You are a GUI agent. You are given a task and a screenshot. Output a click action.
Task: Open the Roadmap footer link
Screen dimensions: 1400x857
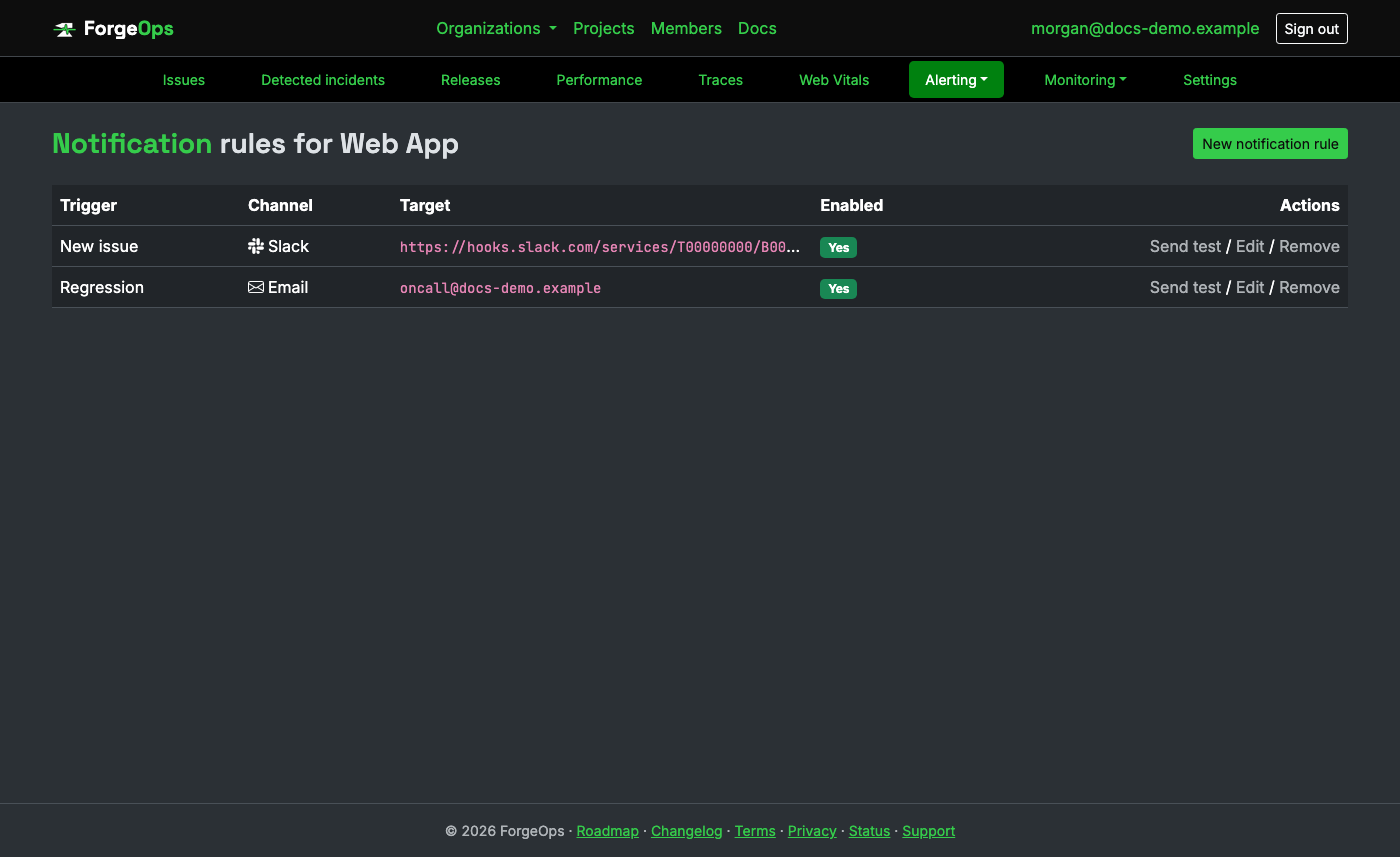[607, 831]
